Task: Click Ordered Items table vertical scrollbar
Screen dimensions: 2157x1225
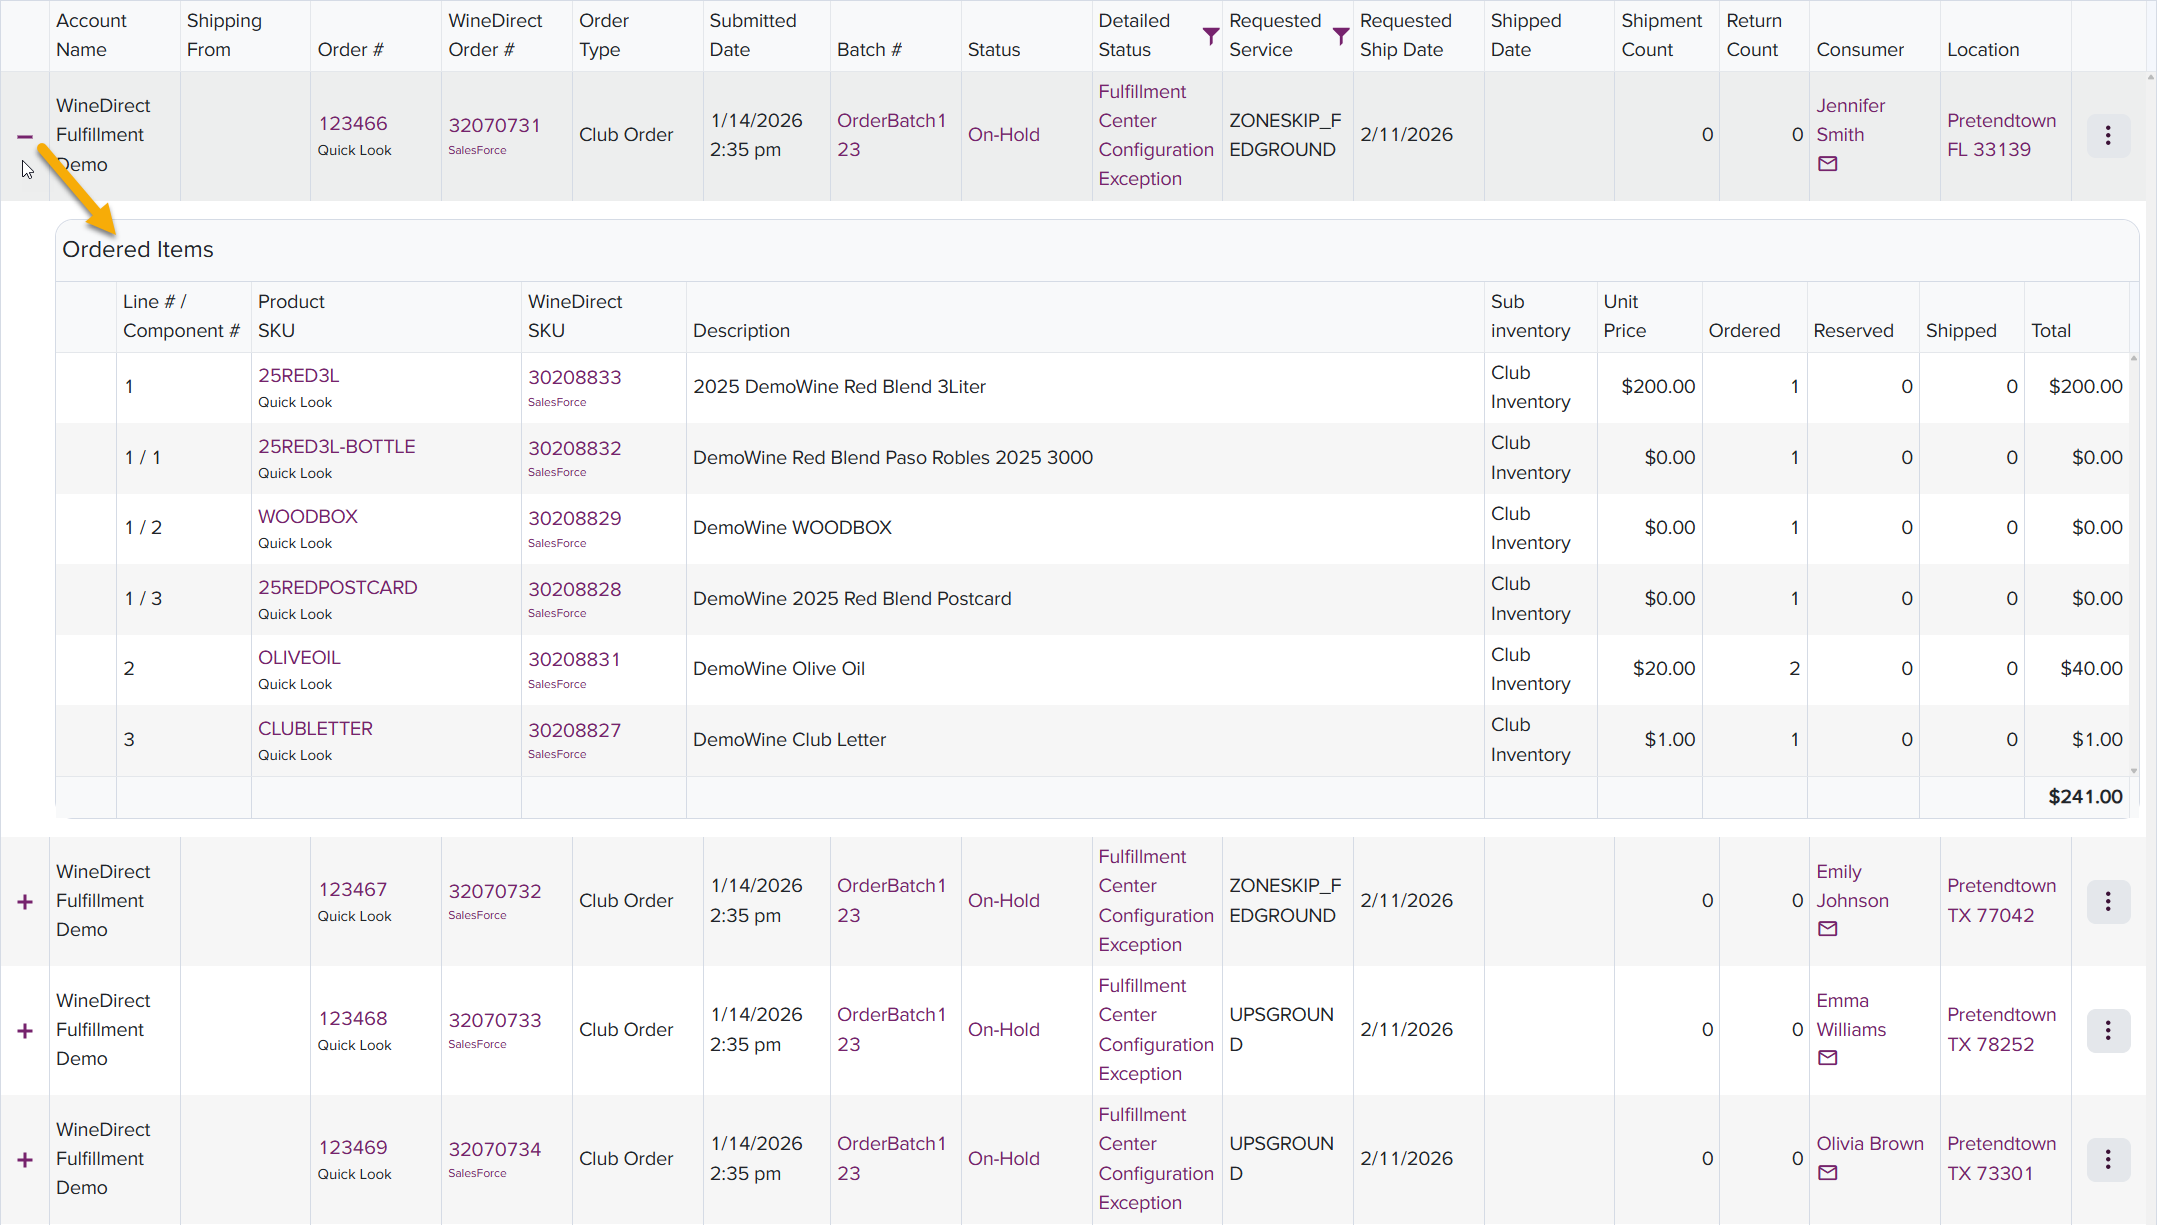Action: (2133, 565)
